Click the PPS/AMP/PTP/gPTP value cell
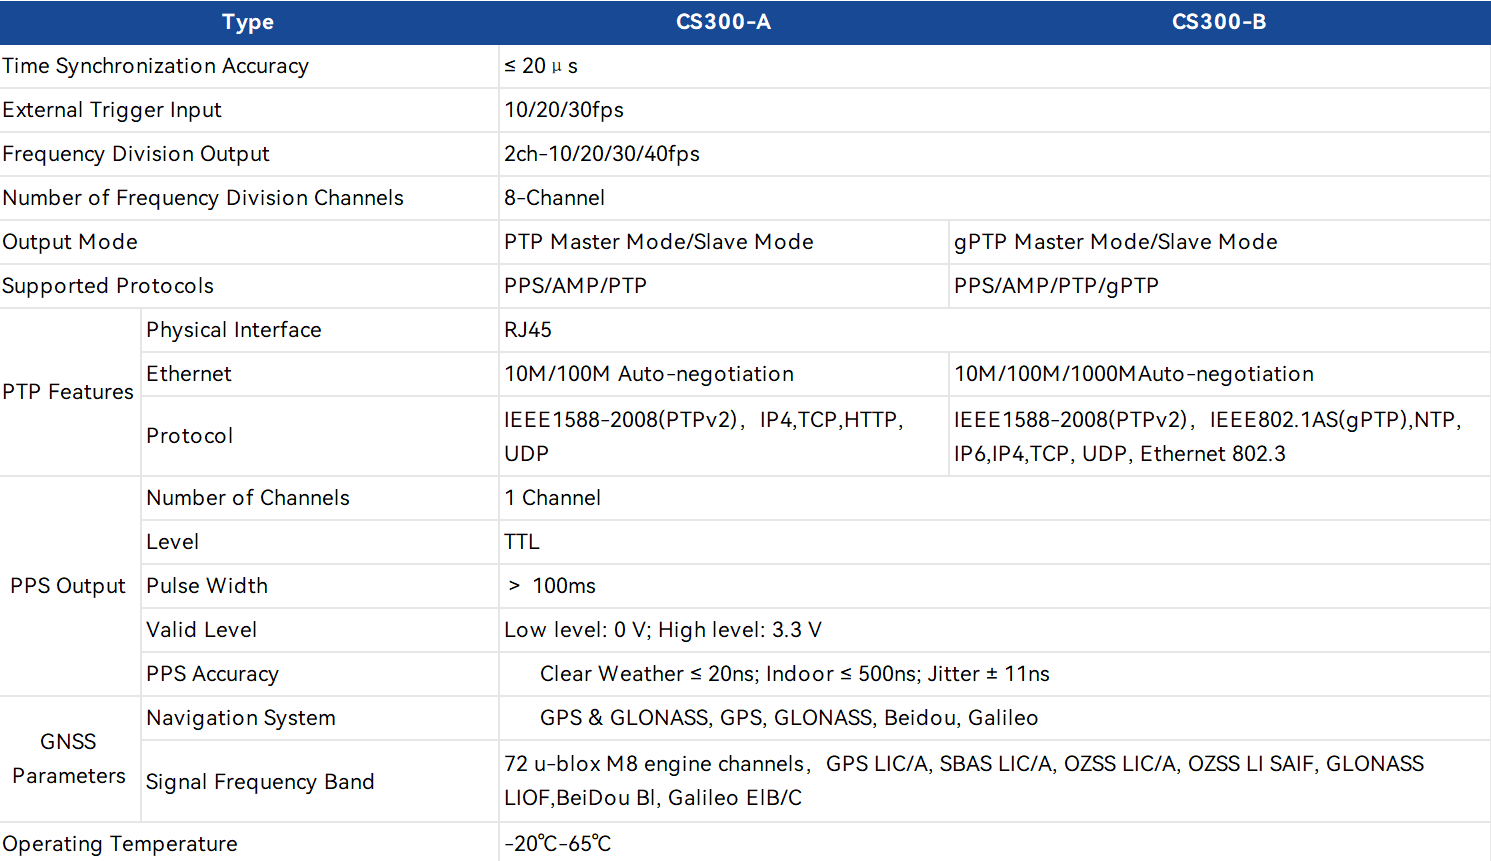 click(x=1057, y=286)
